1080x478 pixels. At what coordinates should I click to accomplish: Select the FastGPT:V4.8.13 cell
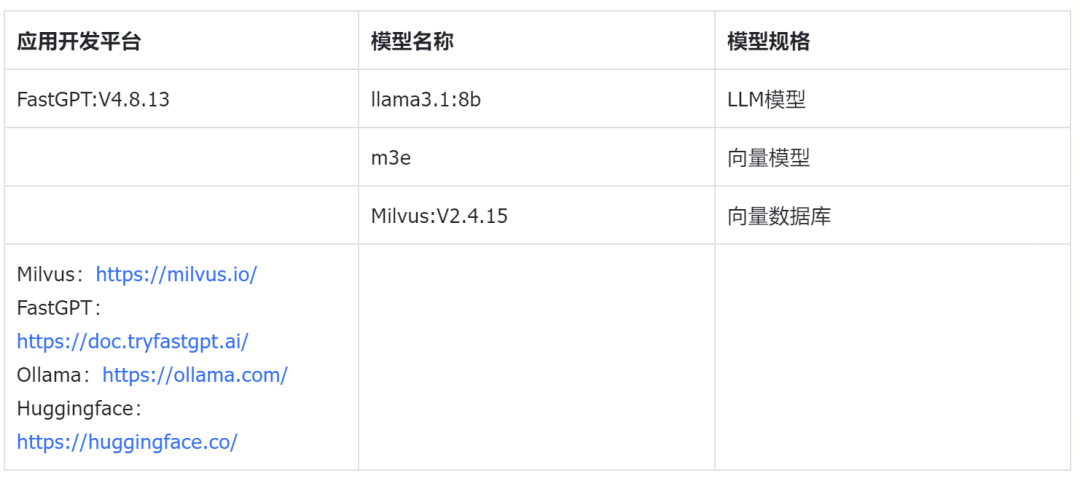[x=93, y=99]
